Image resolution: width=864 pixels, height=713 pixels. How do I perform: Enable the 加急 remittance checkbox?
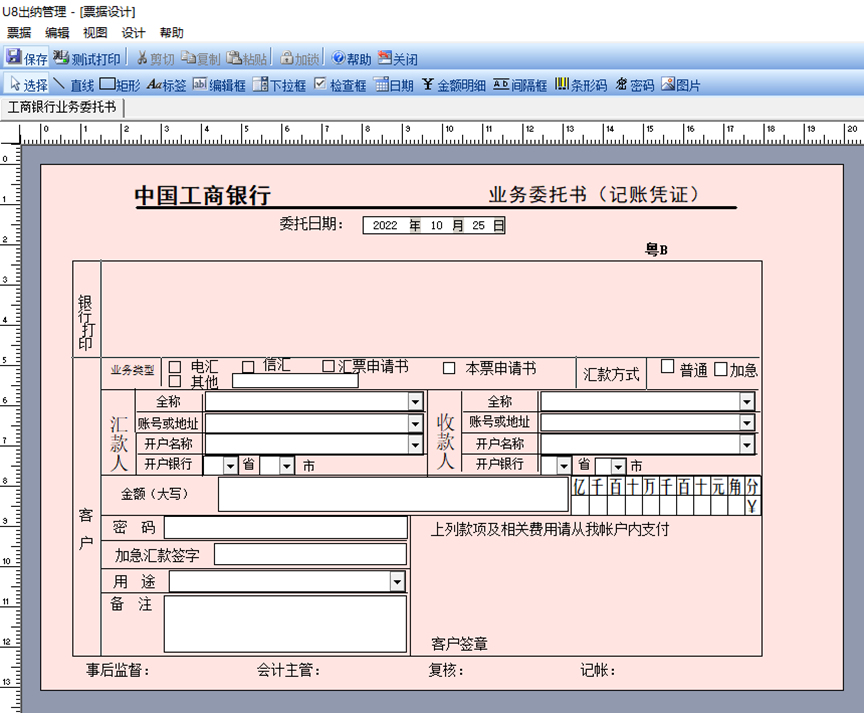pyautogui.click(x=720, y=369)
